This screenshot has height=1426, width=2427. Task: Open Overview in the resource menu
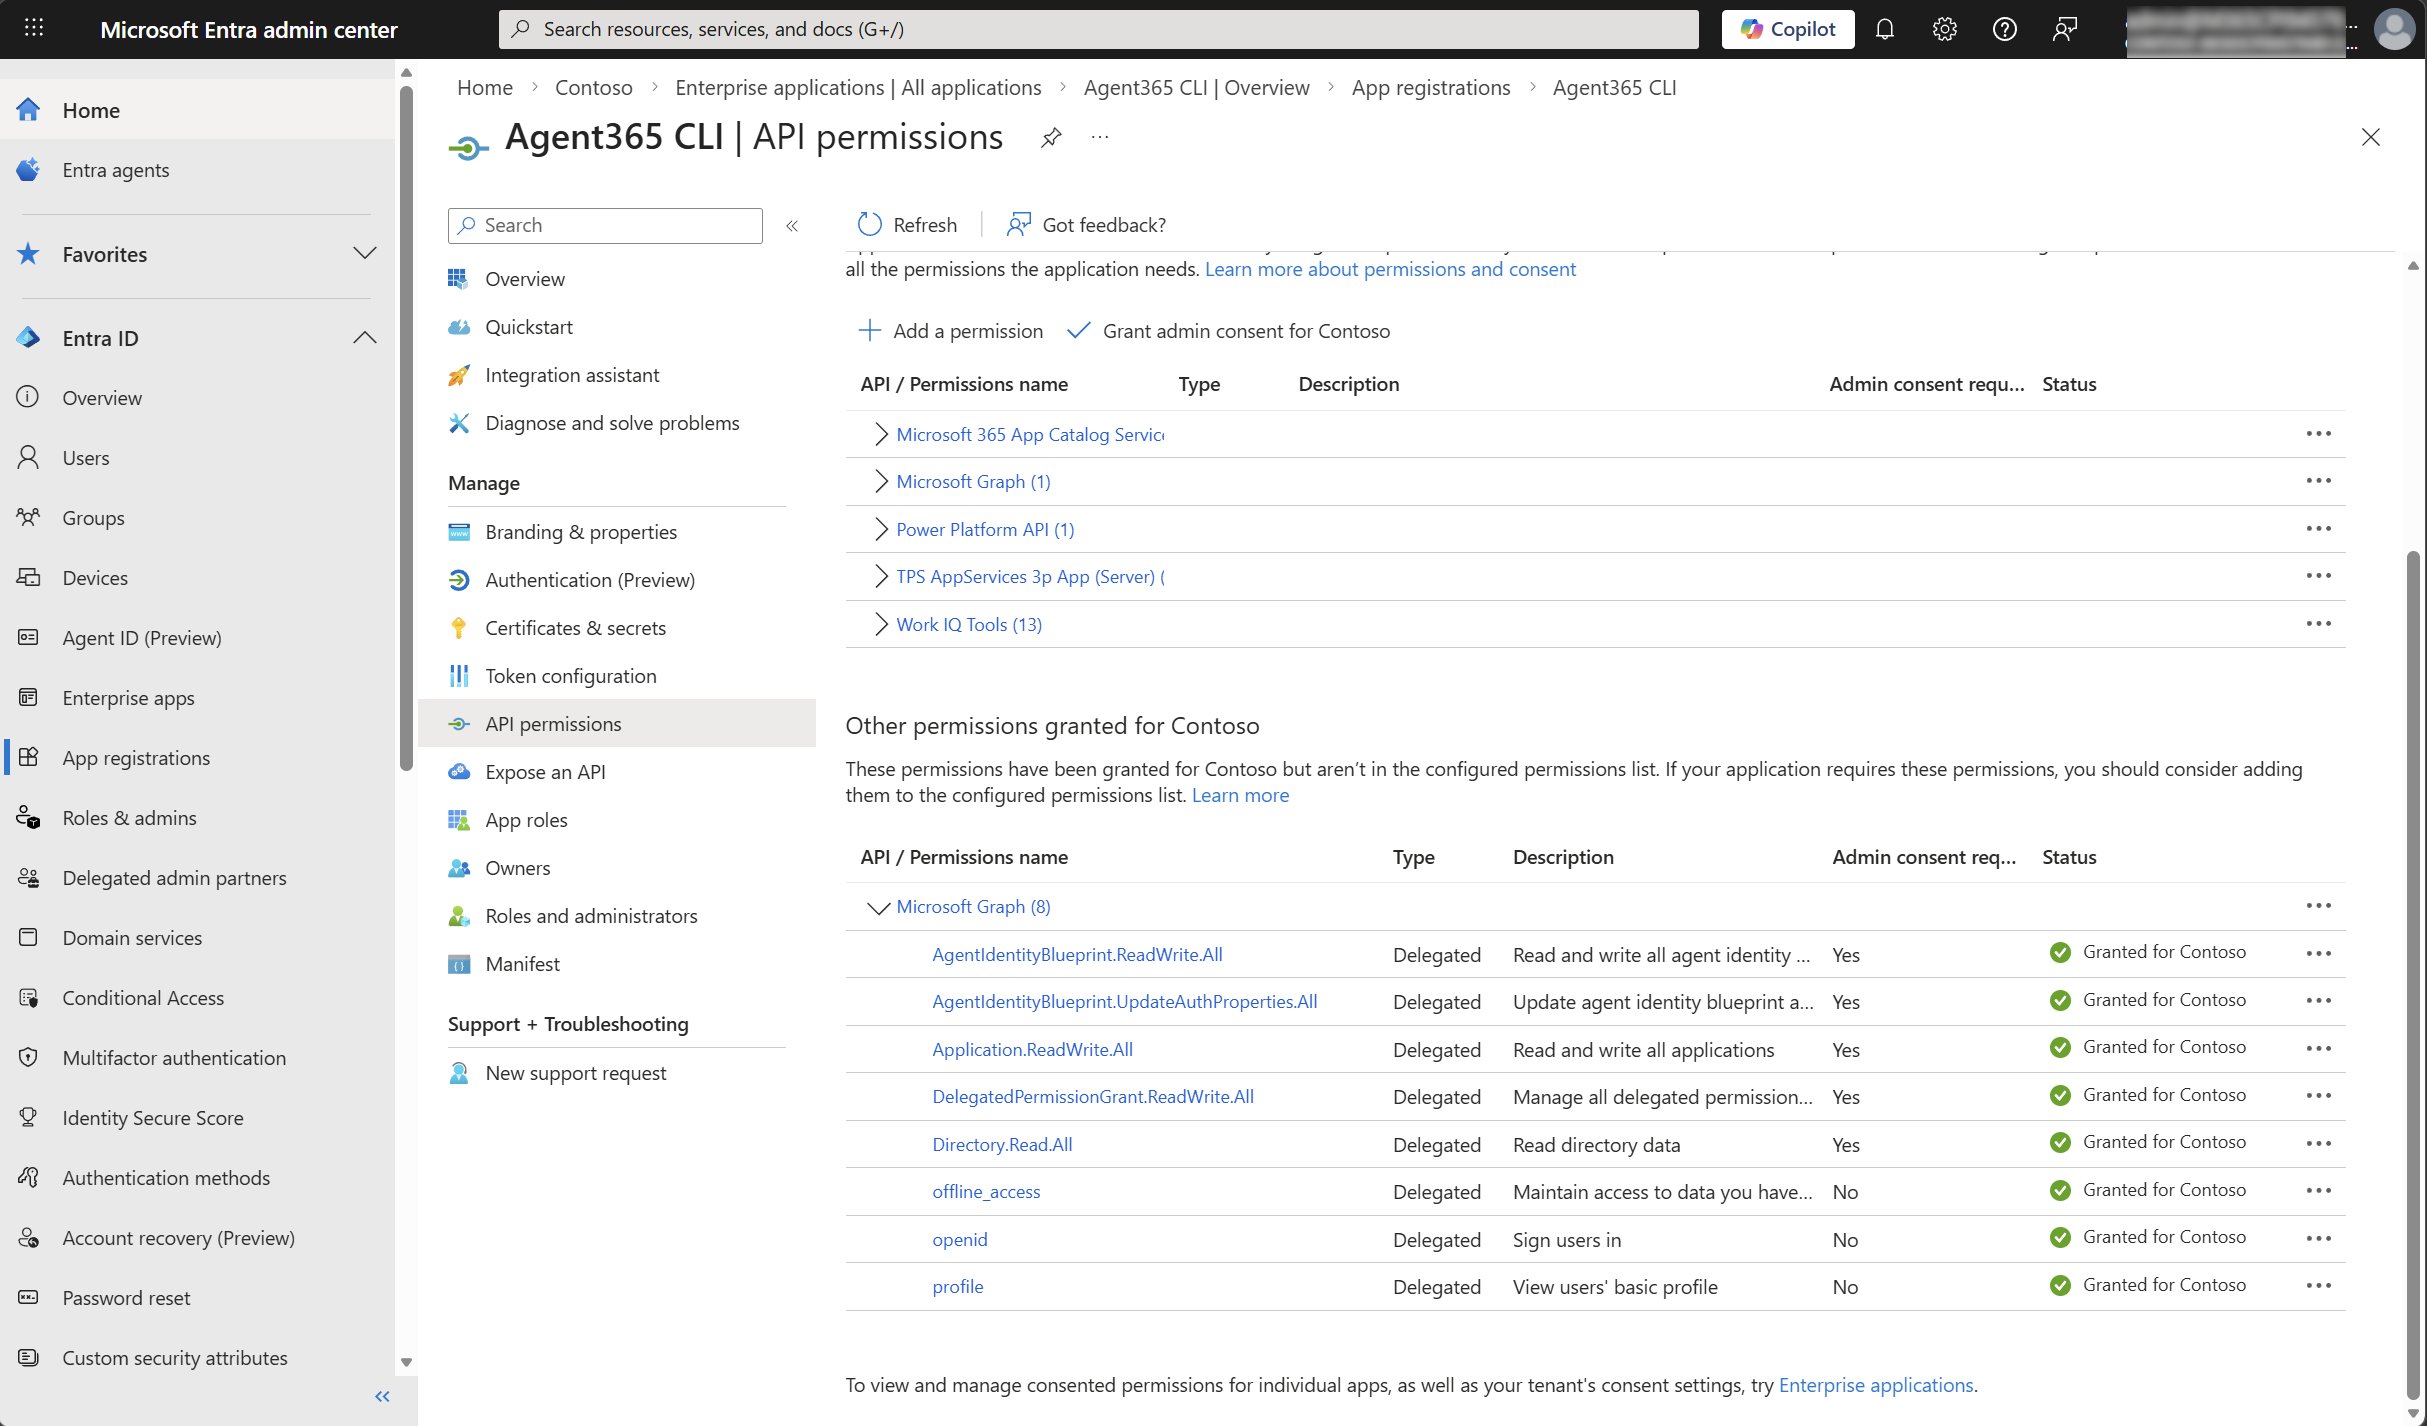tap(524, 279)
